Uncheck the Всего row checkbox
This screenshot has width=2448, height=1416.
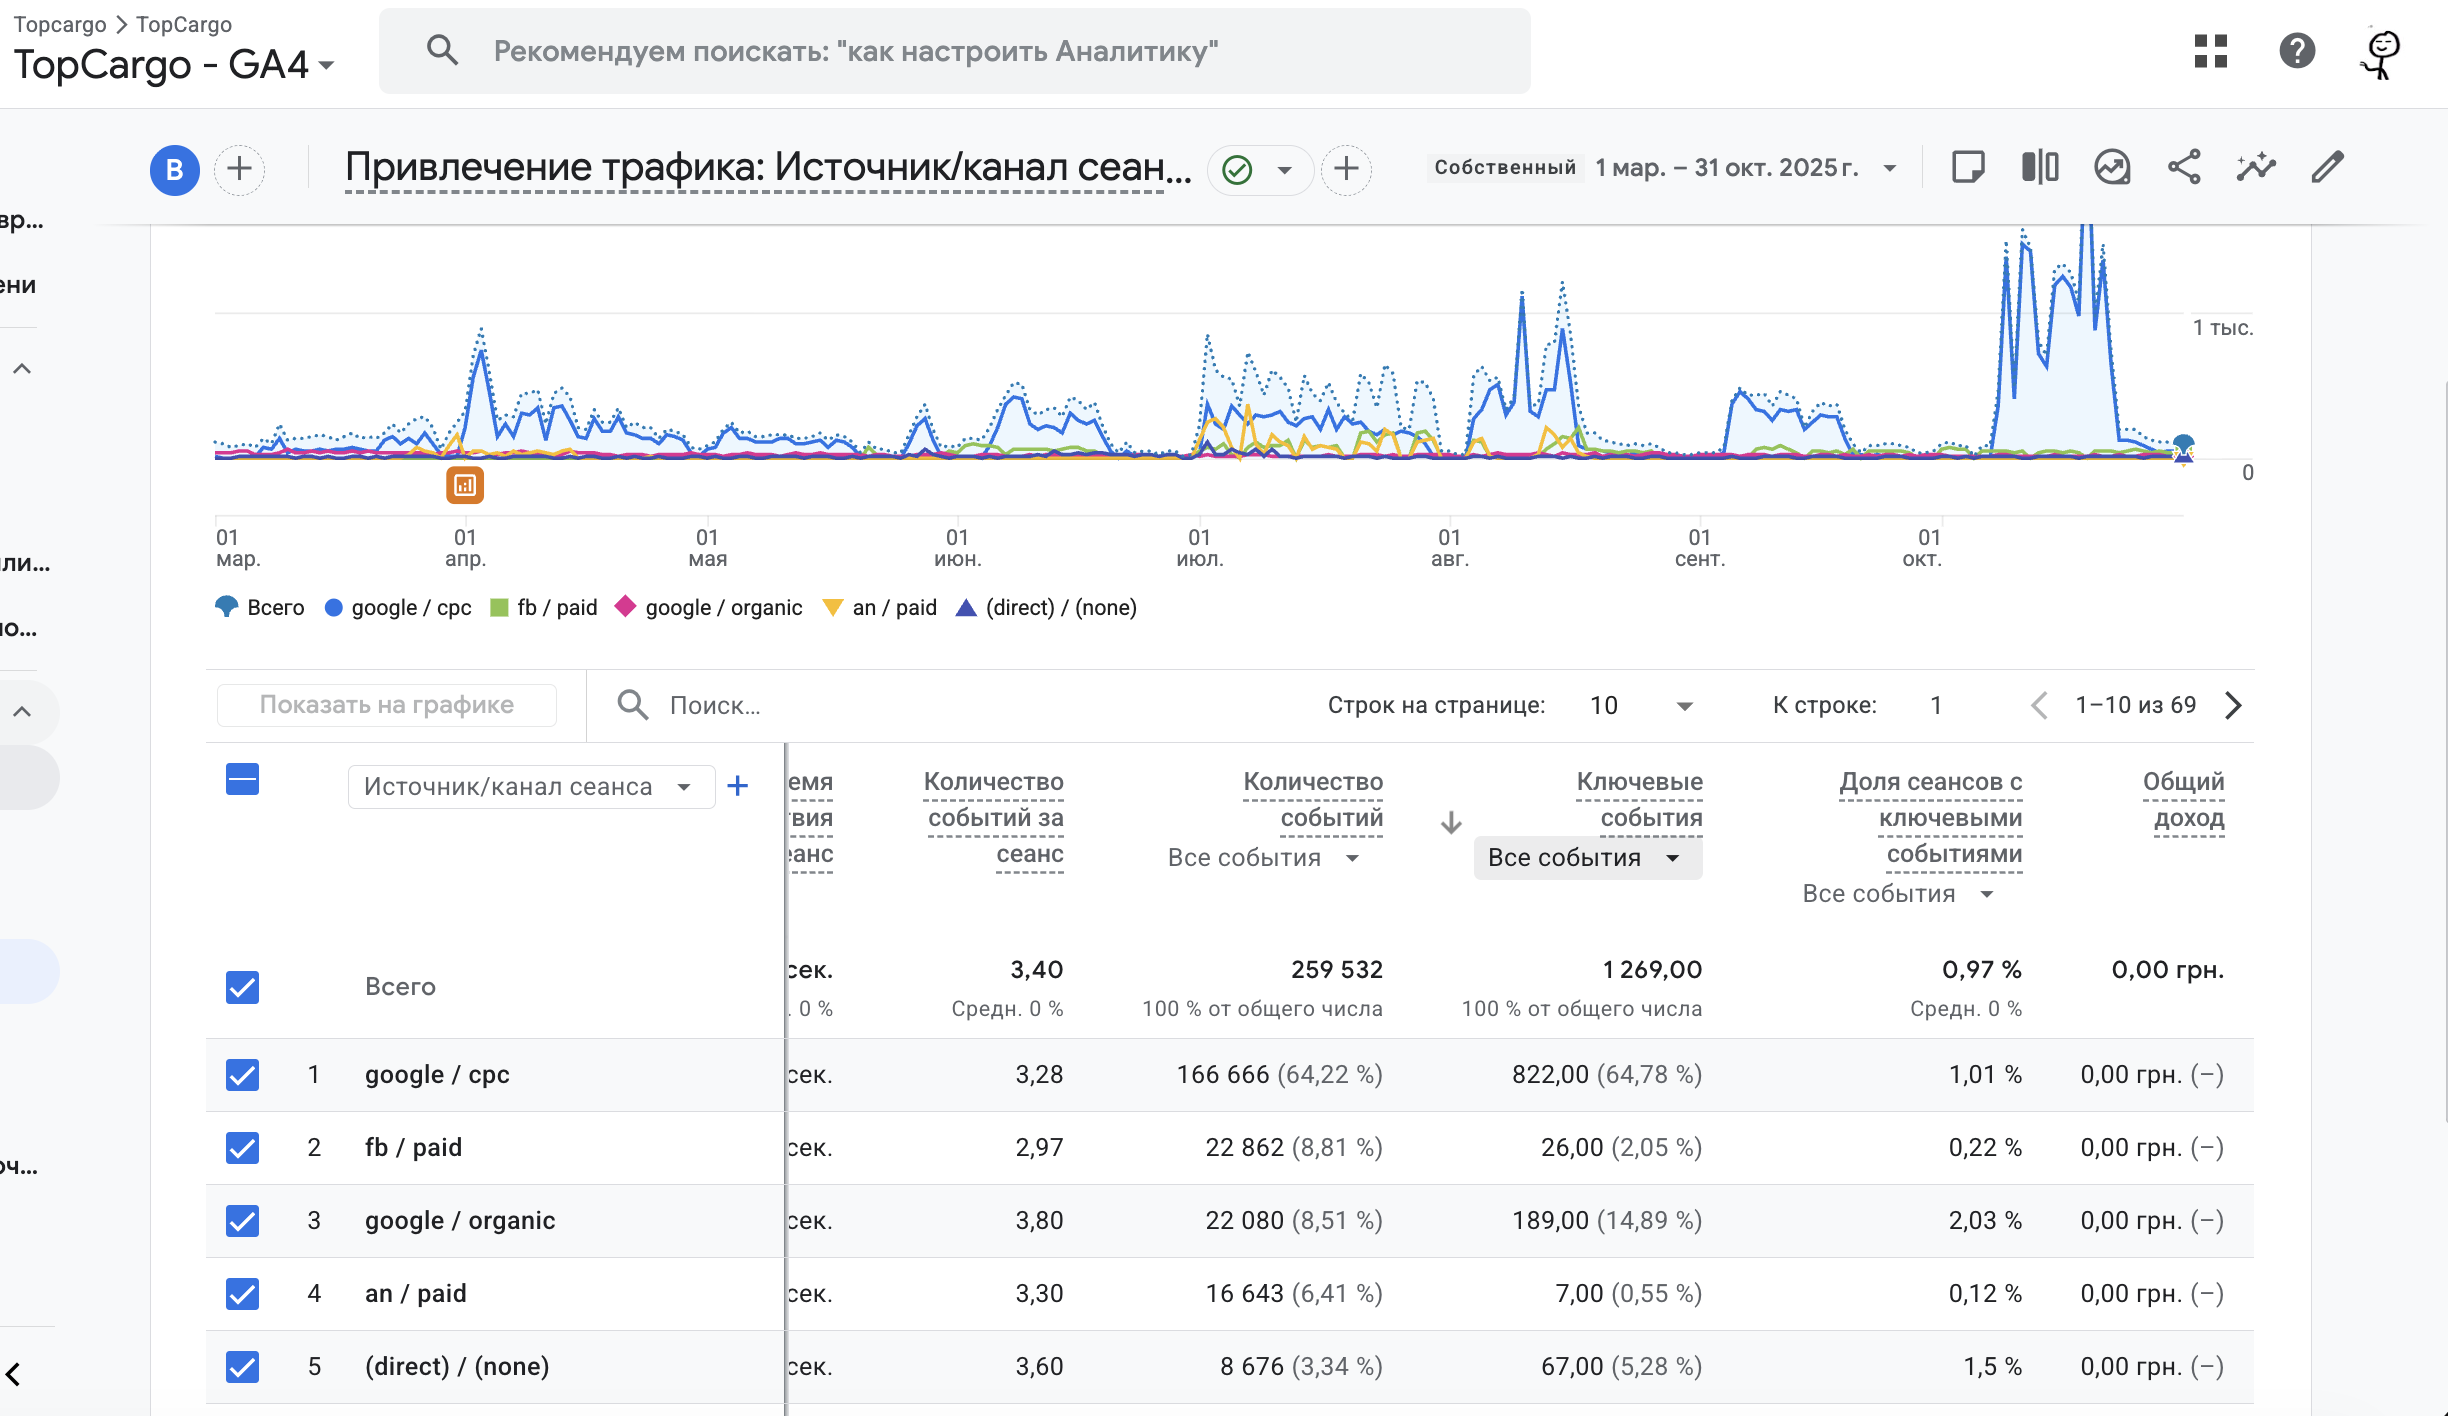pyautogui.click(x=242, y=987)
